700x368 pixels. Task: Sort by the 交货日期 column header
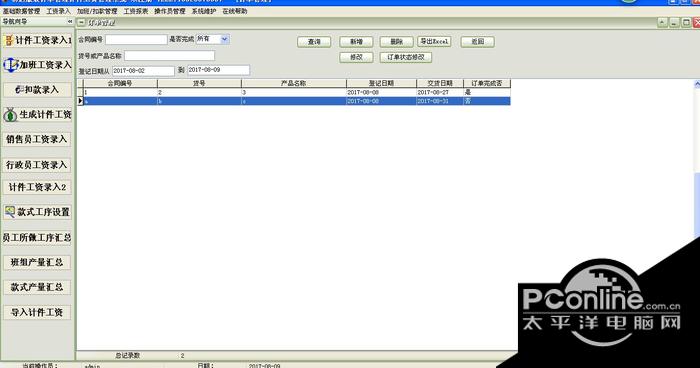point(440,84)
